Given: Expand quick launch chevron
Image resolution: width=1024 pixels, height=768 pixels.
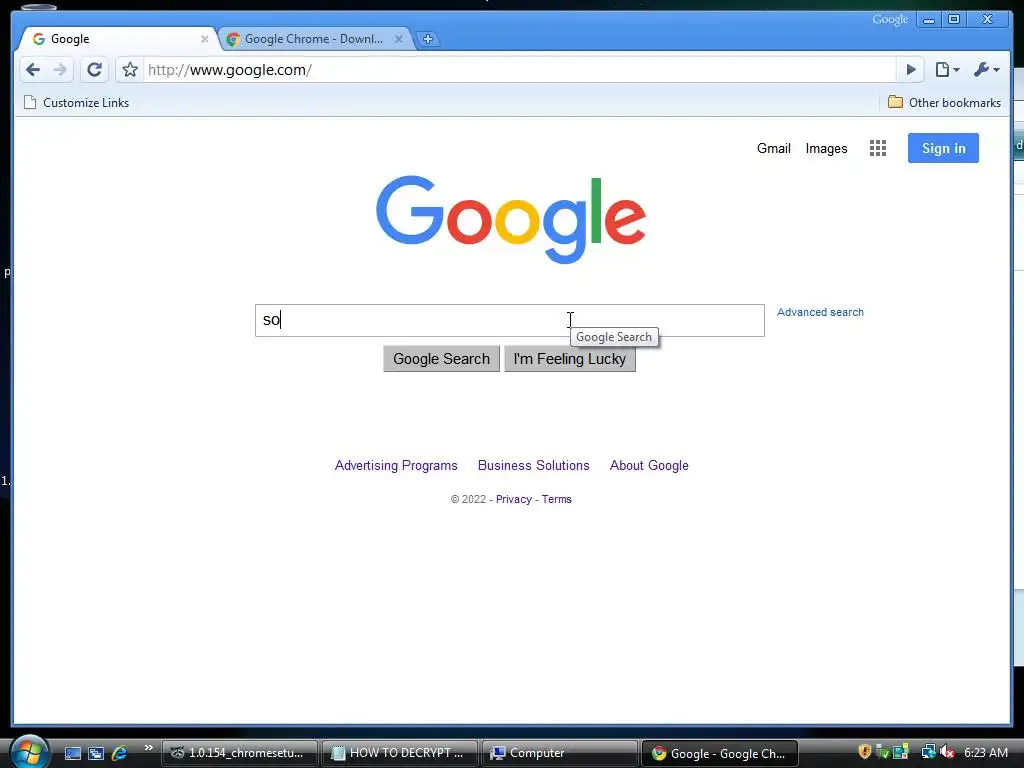Looking at the screenshot, I should [x=149, y=748].
